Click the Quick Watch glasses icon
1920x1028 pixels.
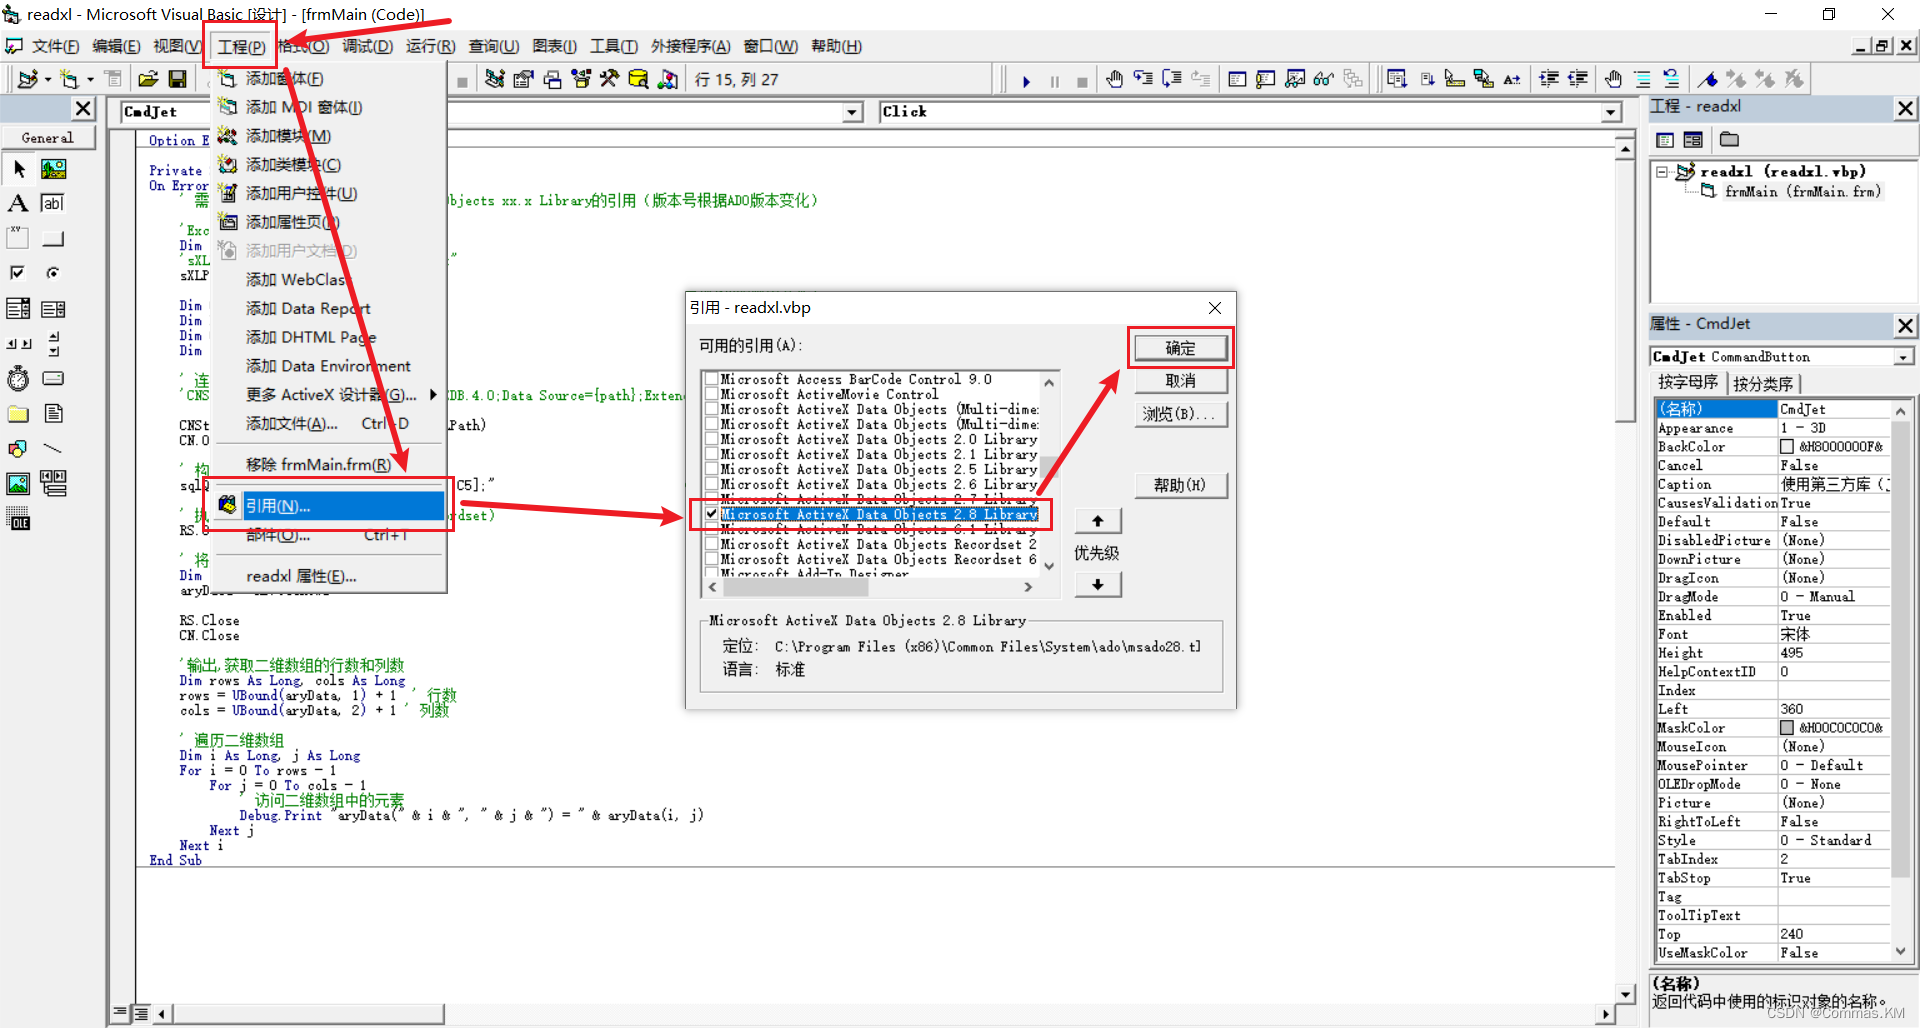click(1323, 79)
